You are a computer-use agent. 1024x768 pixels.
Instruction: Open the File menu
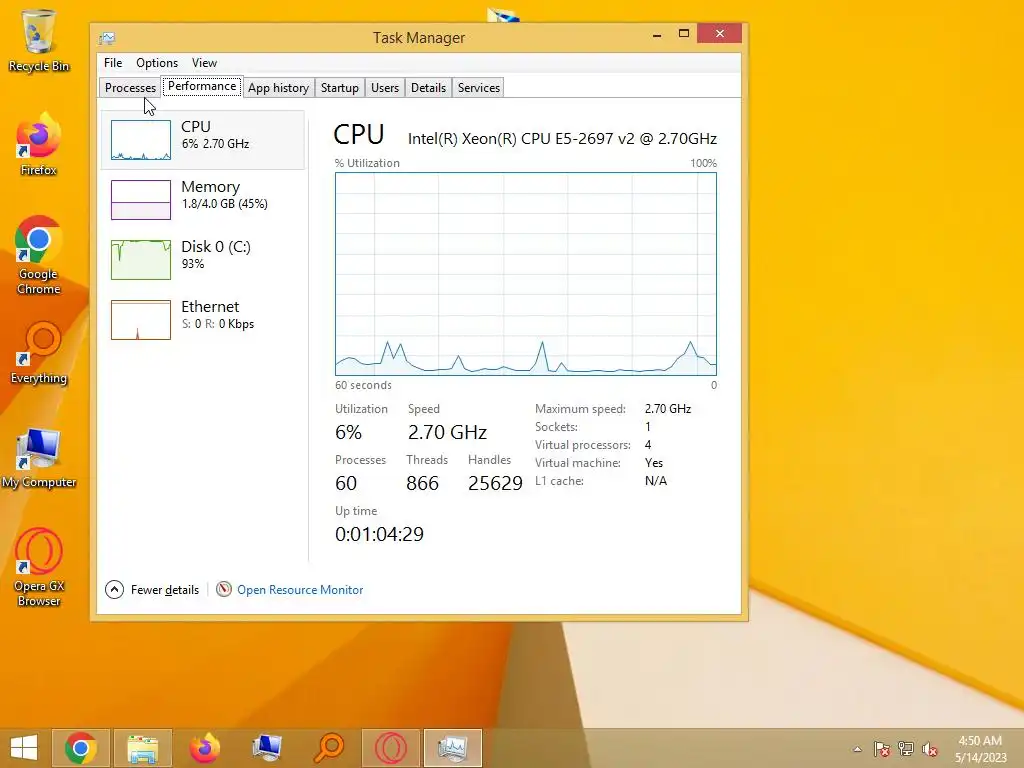point(113,63)
